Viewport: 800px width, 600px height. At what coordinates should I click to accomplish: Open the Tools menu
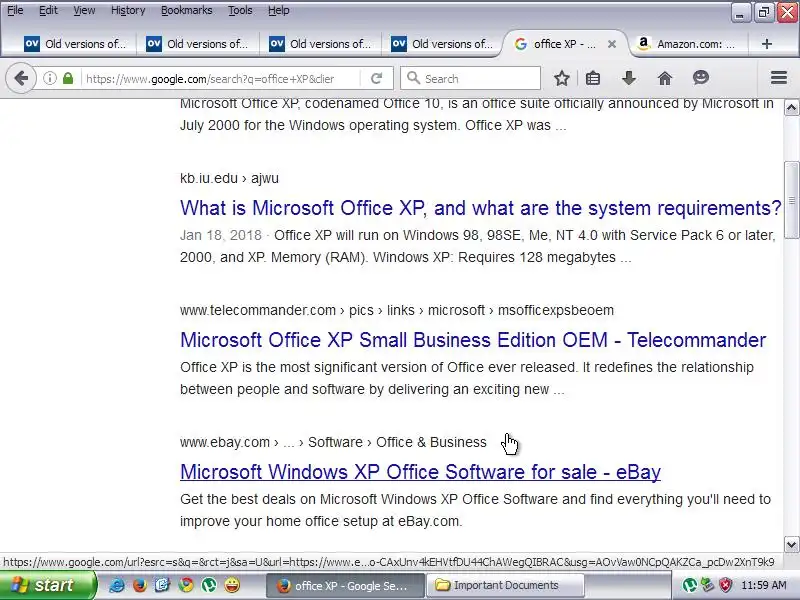pos(240,10)
